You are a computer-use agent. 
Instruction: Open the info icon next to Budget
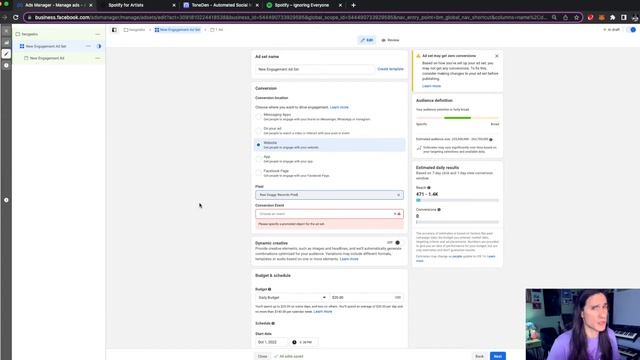(x=269, y=289)
